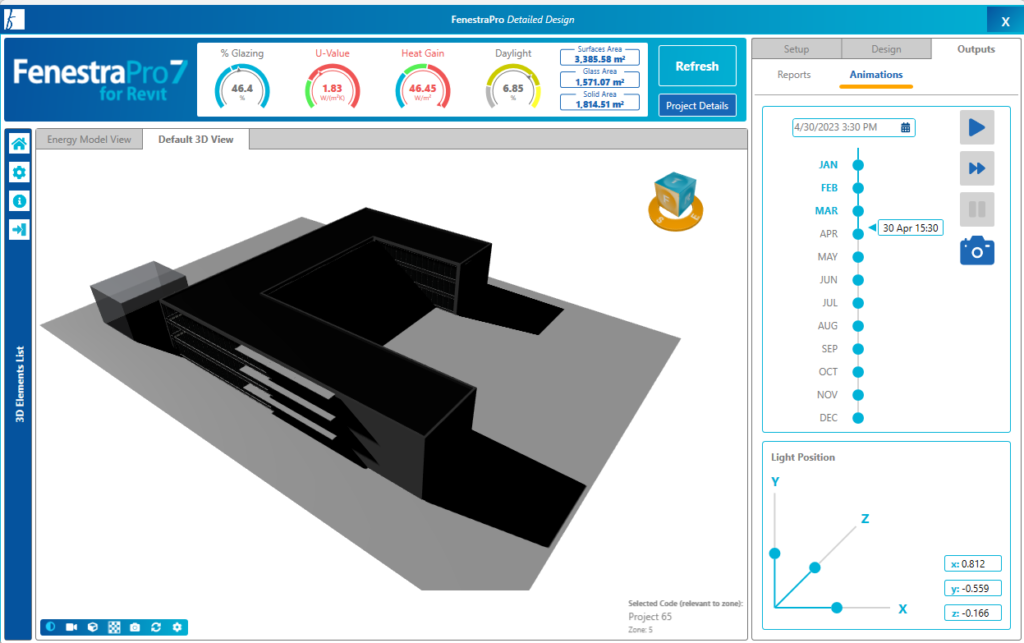Click the FenestraPro app icon in title bar

click(14, 20)
